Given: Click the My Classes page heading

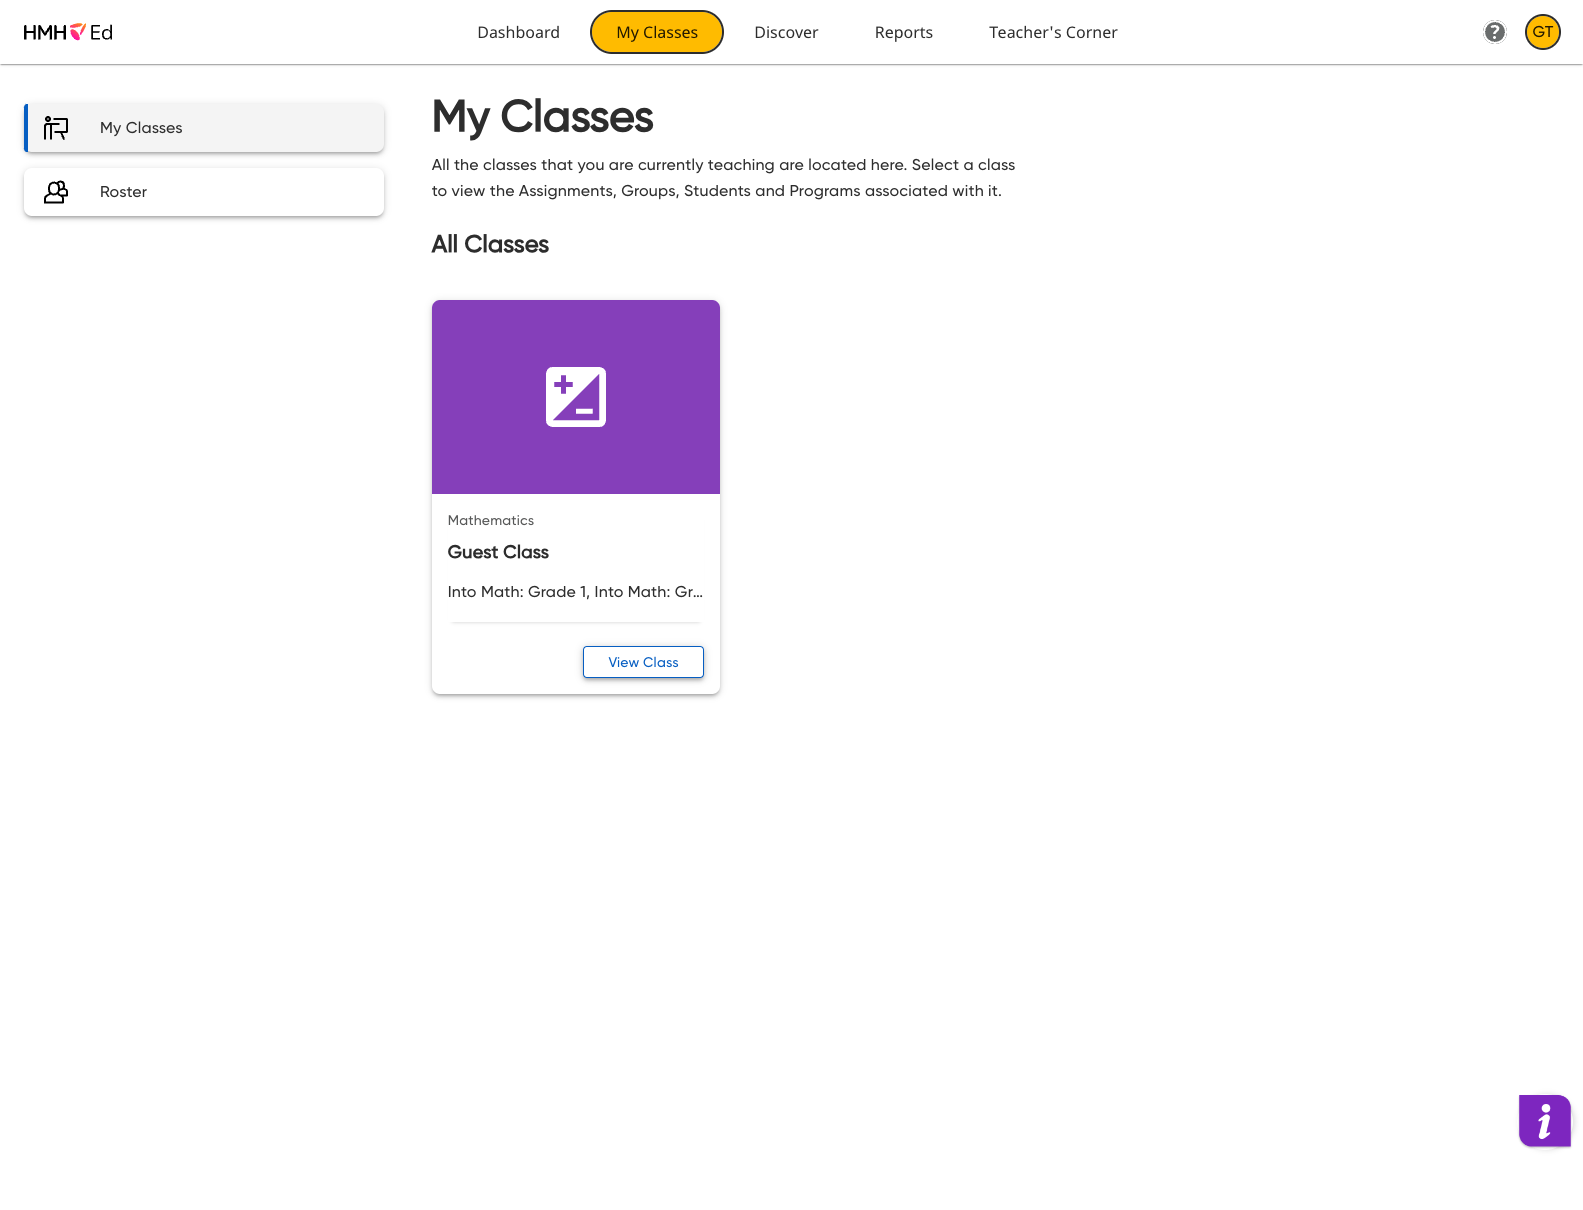Looking at the screenshot, I should coord(542,117).
